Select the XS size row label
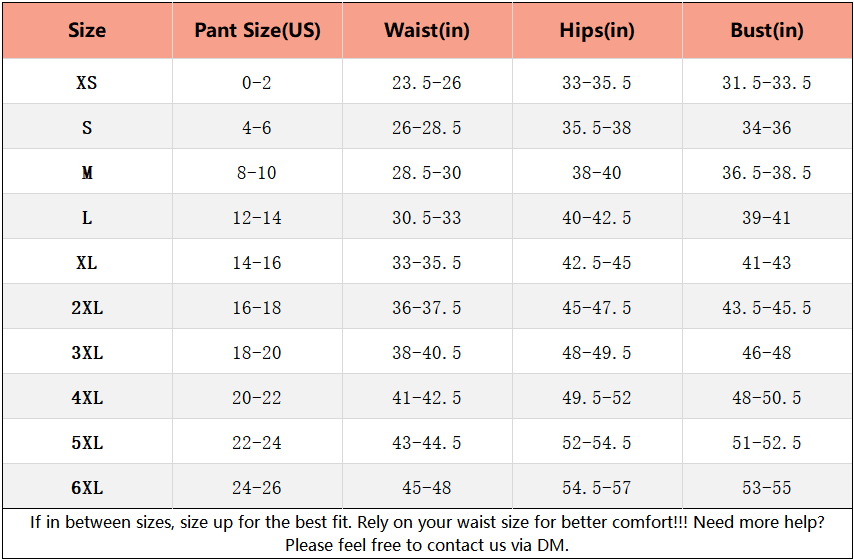The height and width of the screenshot is (560, 854). (87, 83)
